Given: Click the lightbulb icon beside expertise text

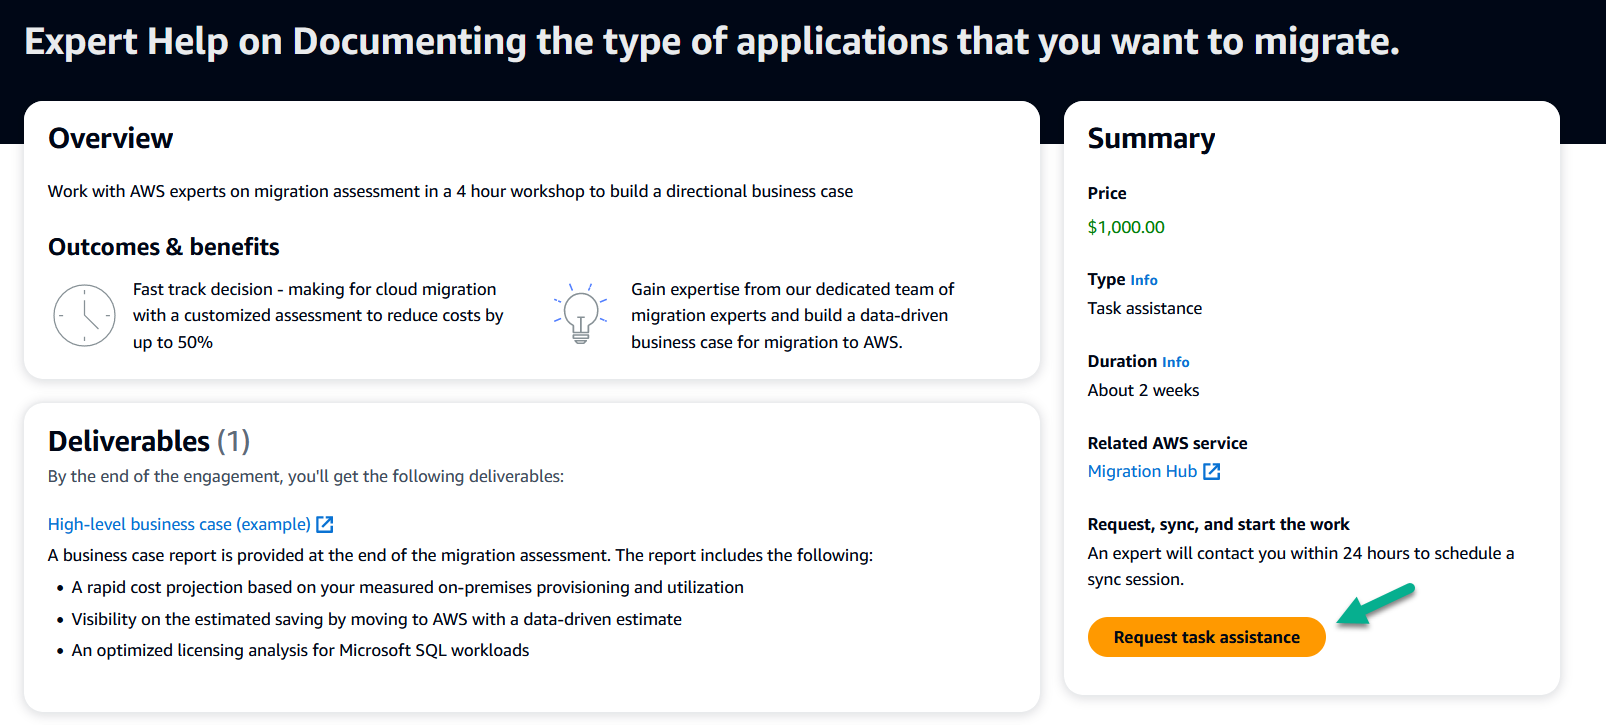Looking at the screenshot, I should tap(581, 313).
